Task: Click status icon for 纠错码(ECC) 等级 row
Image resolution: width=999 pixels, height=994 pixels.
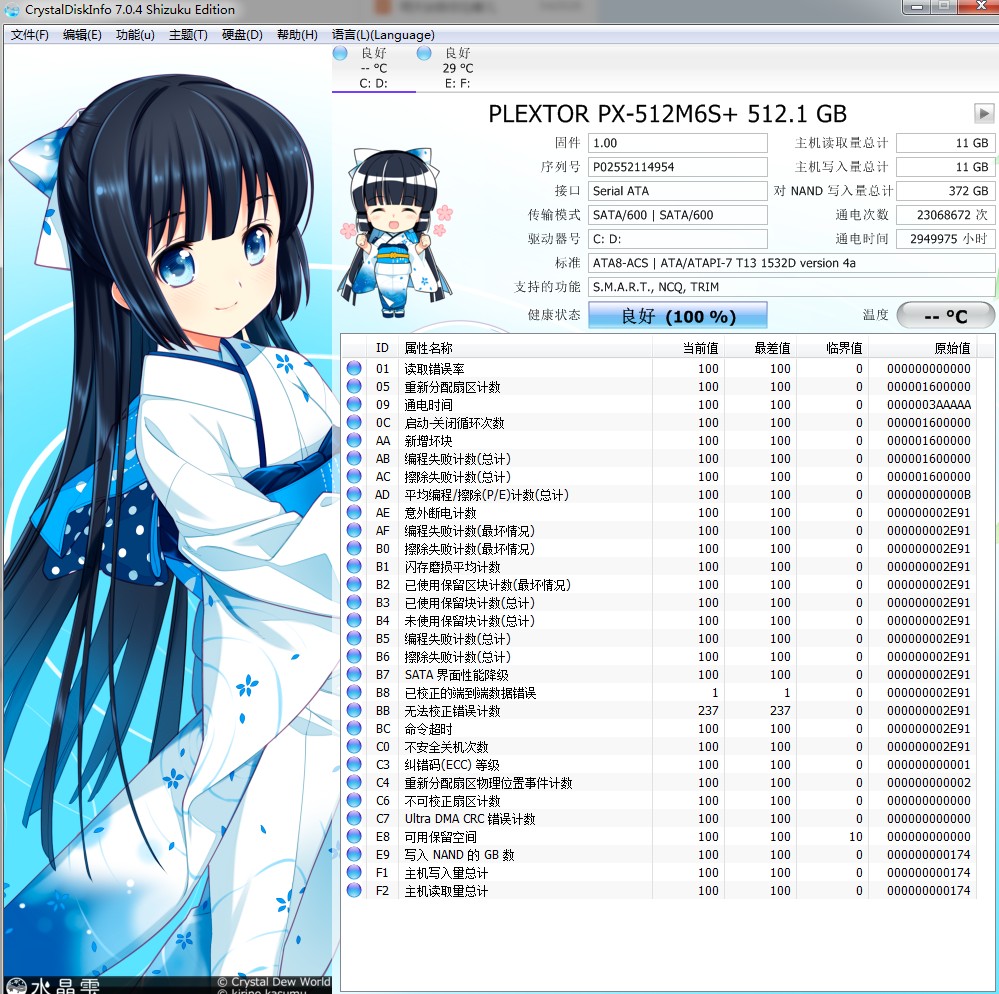Action: tap(354, 764)
